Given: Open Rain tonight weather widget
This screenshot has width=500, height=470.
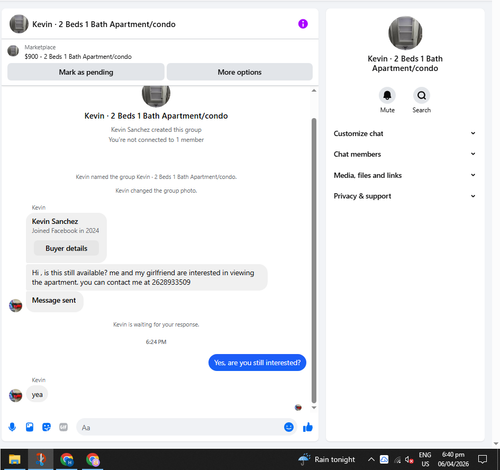Looking at the screenshot, I should pyautogui.click(x=327, y=459).
